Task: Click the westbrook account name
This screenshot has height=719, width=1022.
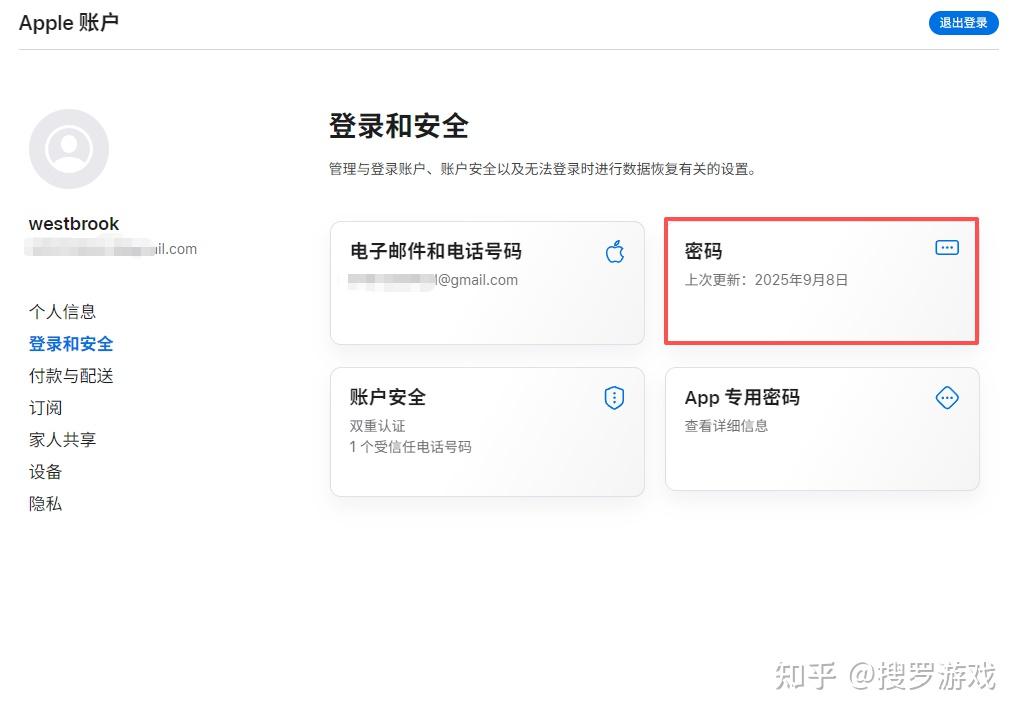Action: [x=74, y=224]
